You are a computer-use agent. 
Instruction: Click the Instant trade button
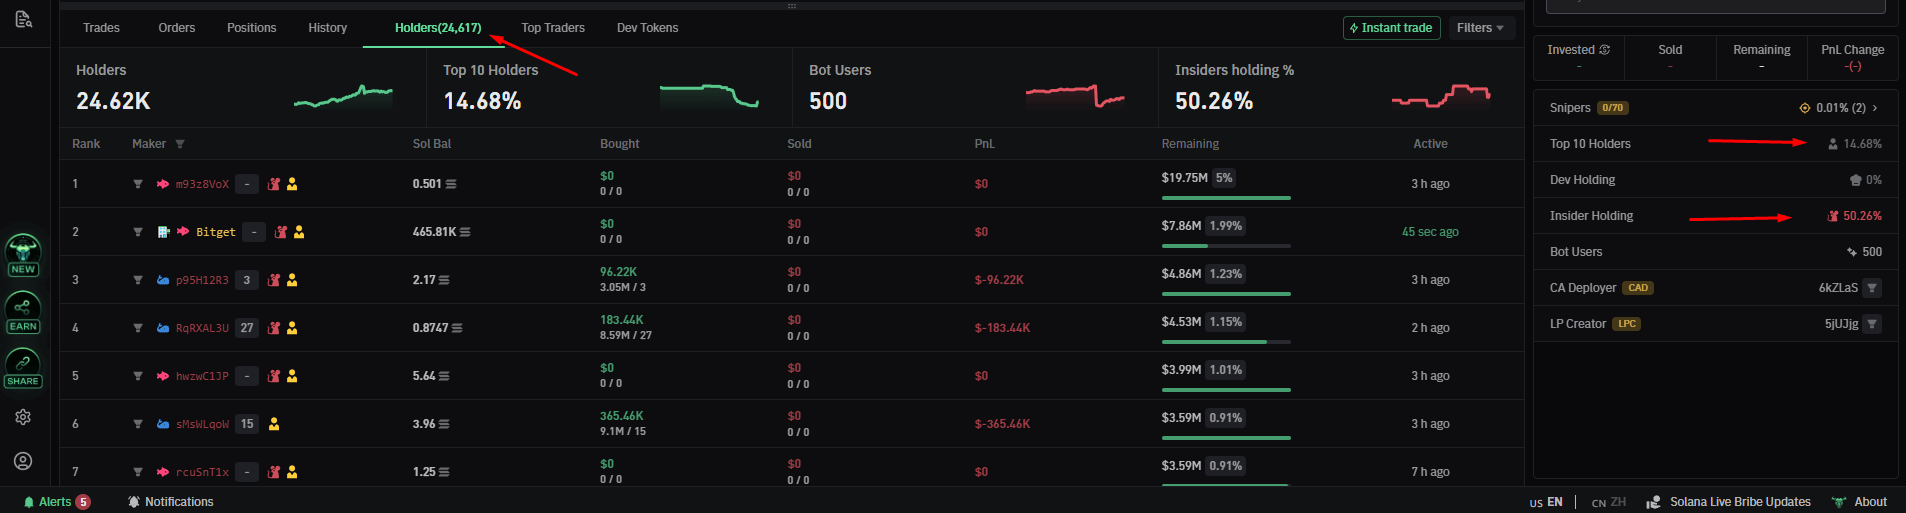tap(1391, 28)
